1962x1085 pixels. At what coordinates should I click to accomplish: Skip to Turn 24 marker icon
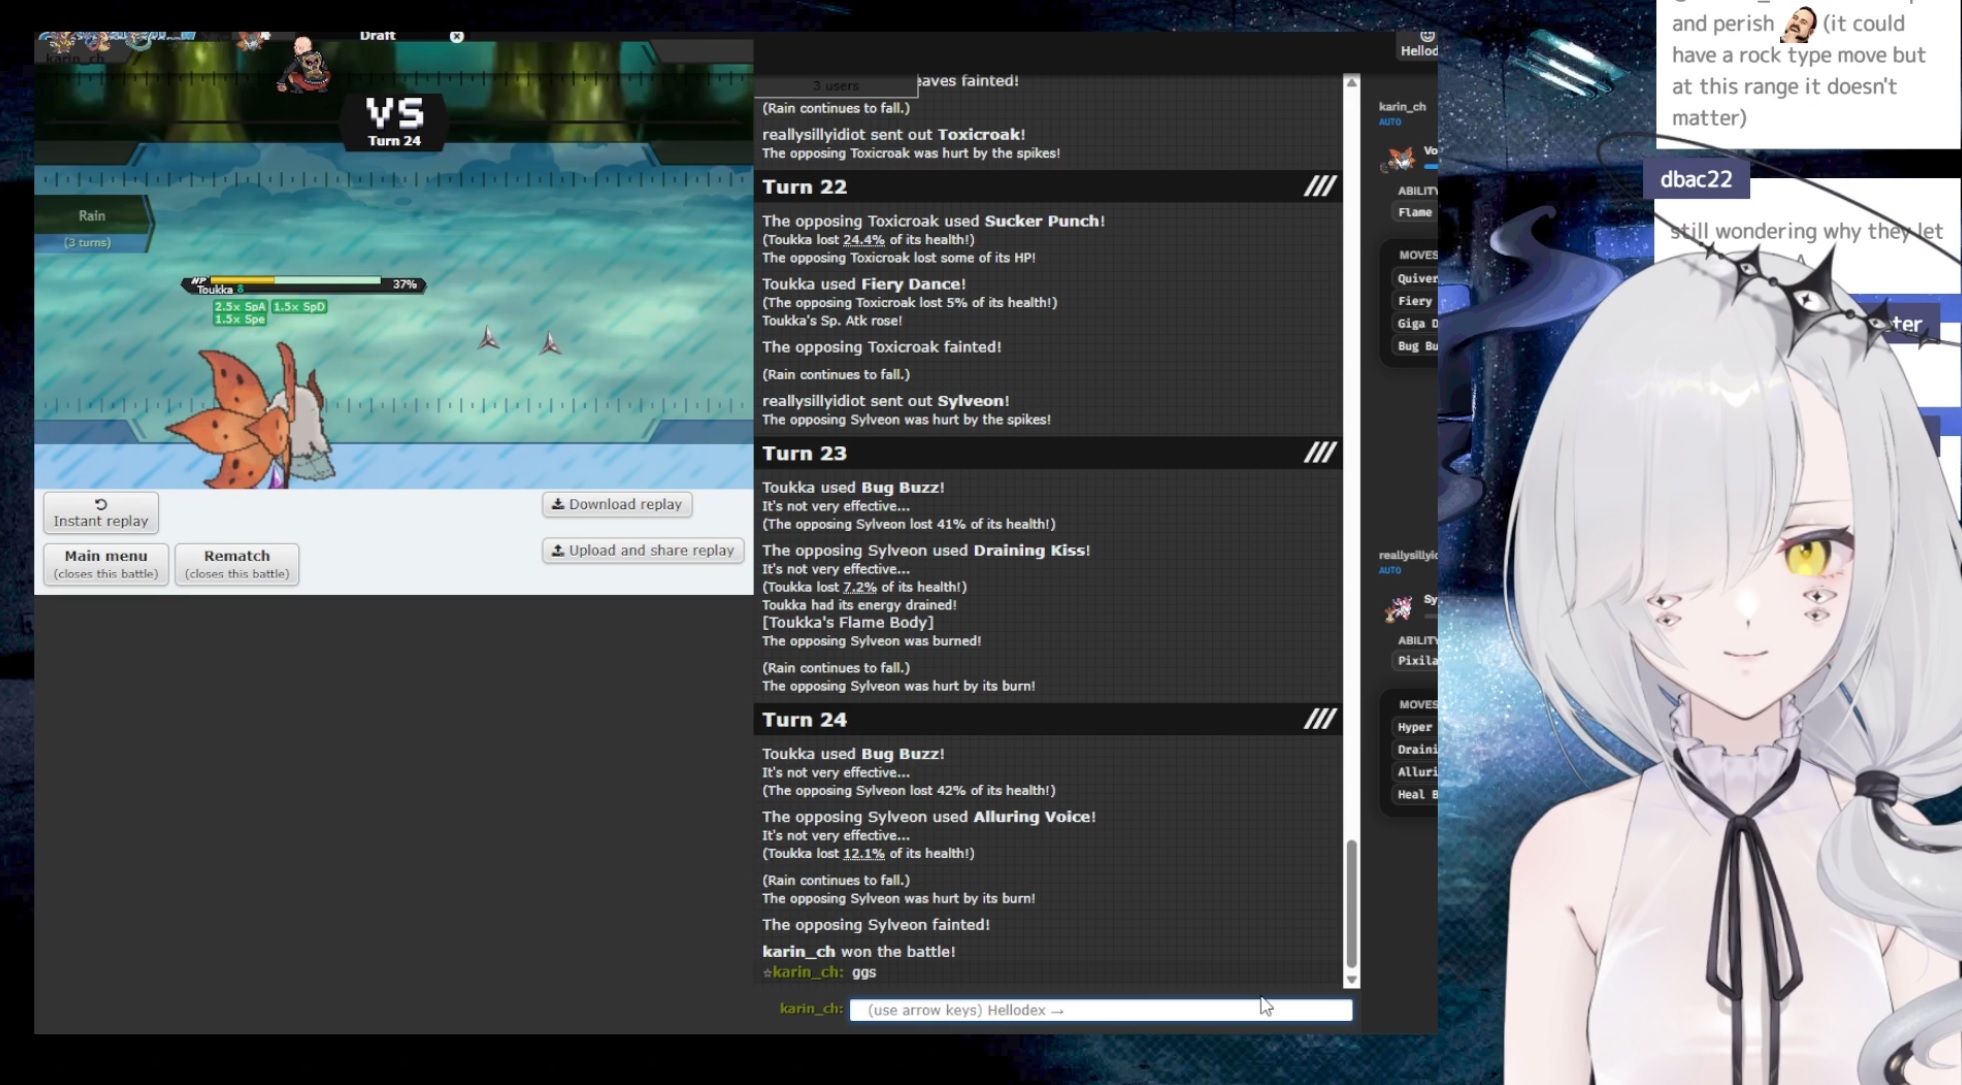point(1319,719)
